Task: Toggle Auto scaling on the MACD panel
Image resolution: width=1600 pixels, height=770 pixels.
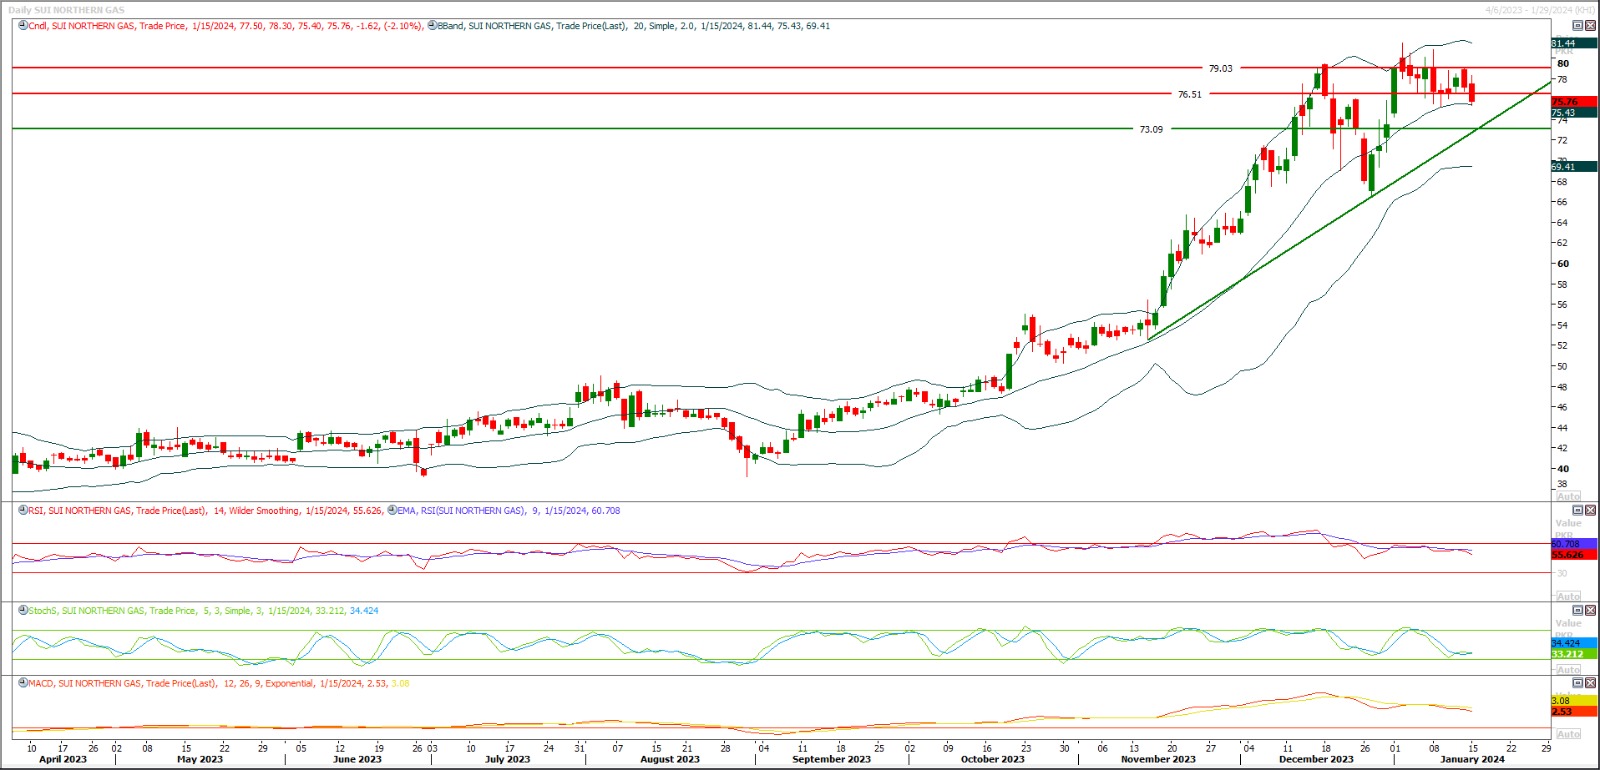Action: coord(1568,734)
